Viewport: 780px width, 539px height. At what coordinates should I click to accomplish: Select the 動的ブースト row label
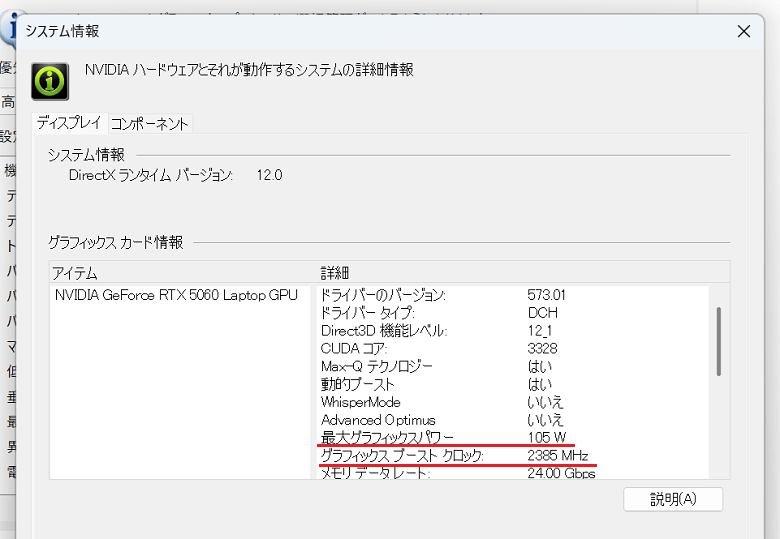tap(357, 384)
